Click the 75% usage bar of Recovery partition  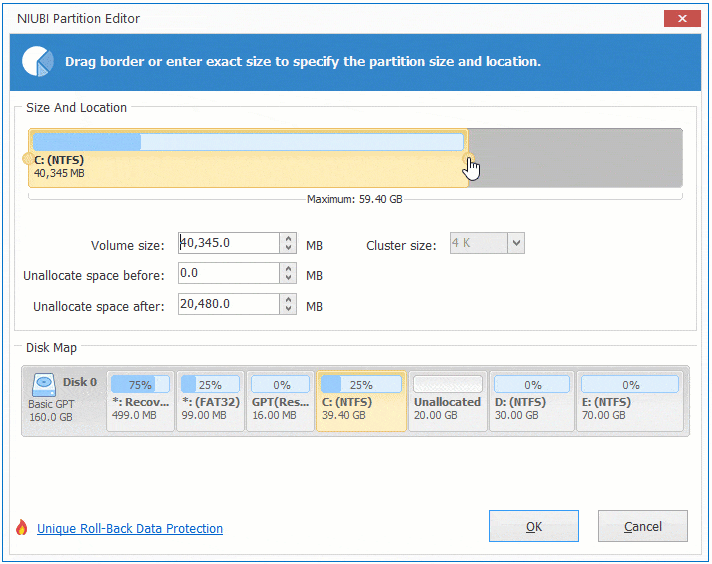pos(140,385)
